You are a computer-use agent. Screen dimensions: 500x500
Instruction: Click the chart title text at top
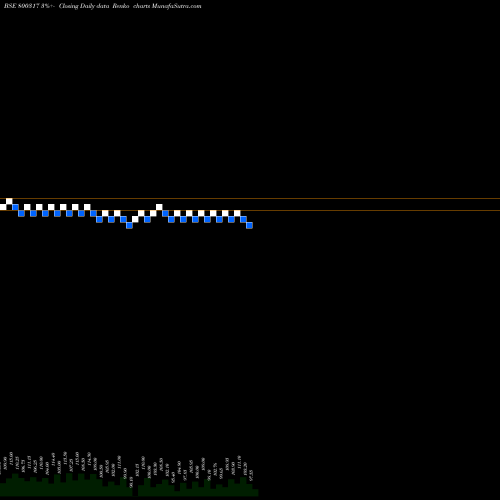coord(103,6)
